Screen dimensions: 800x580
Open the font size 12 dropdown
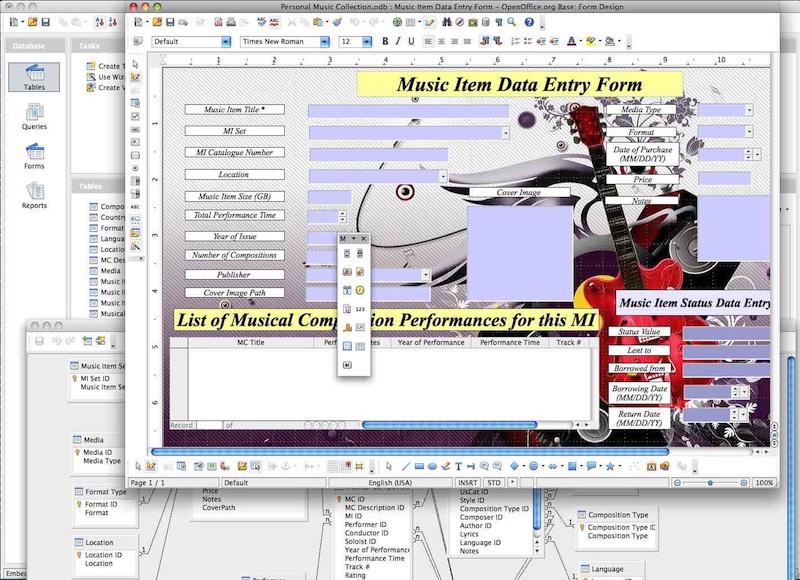373,42
